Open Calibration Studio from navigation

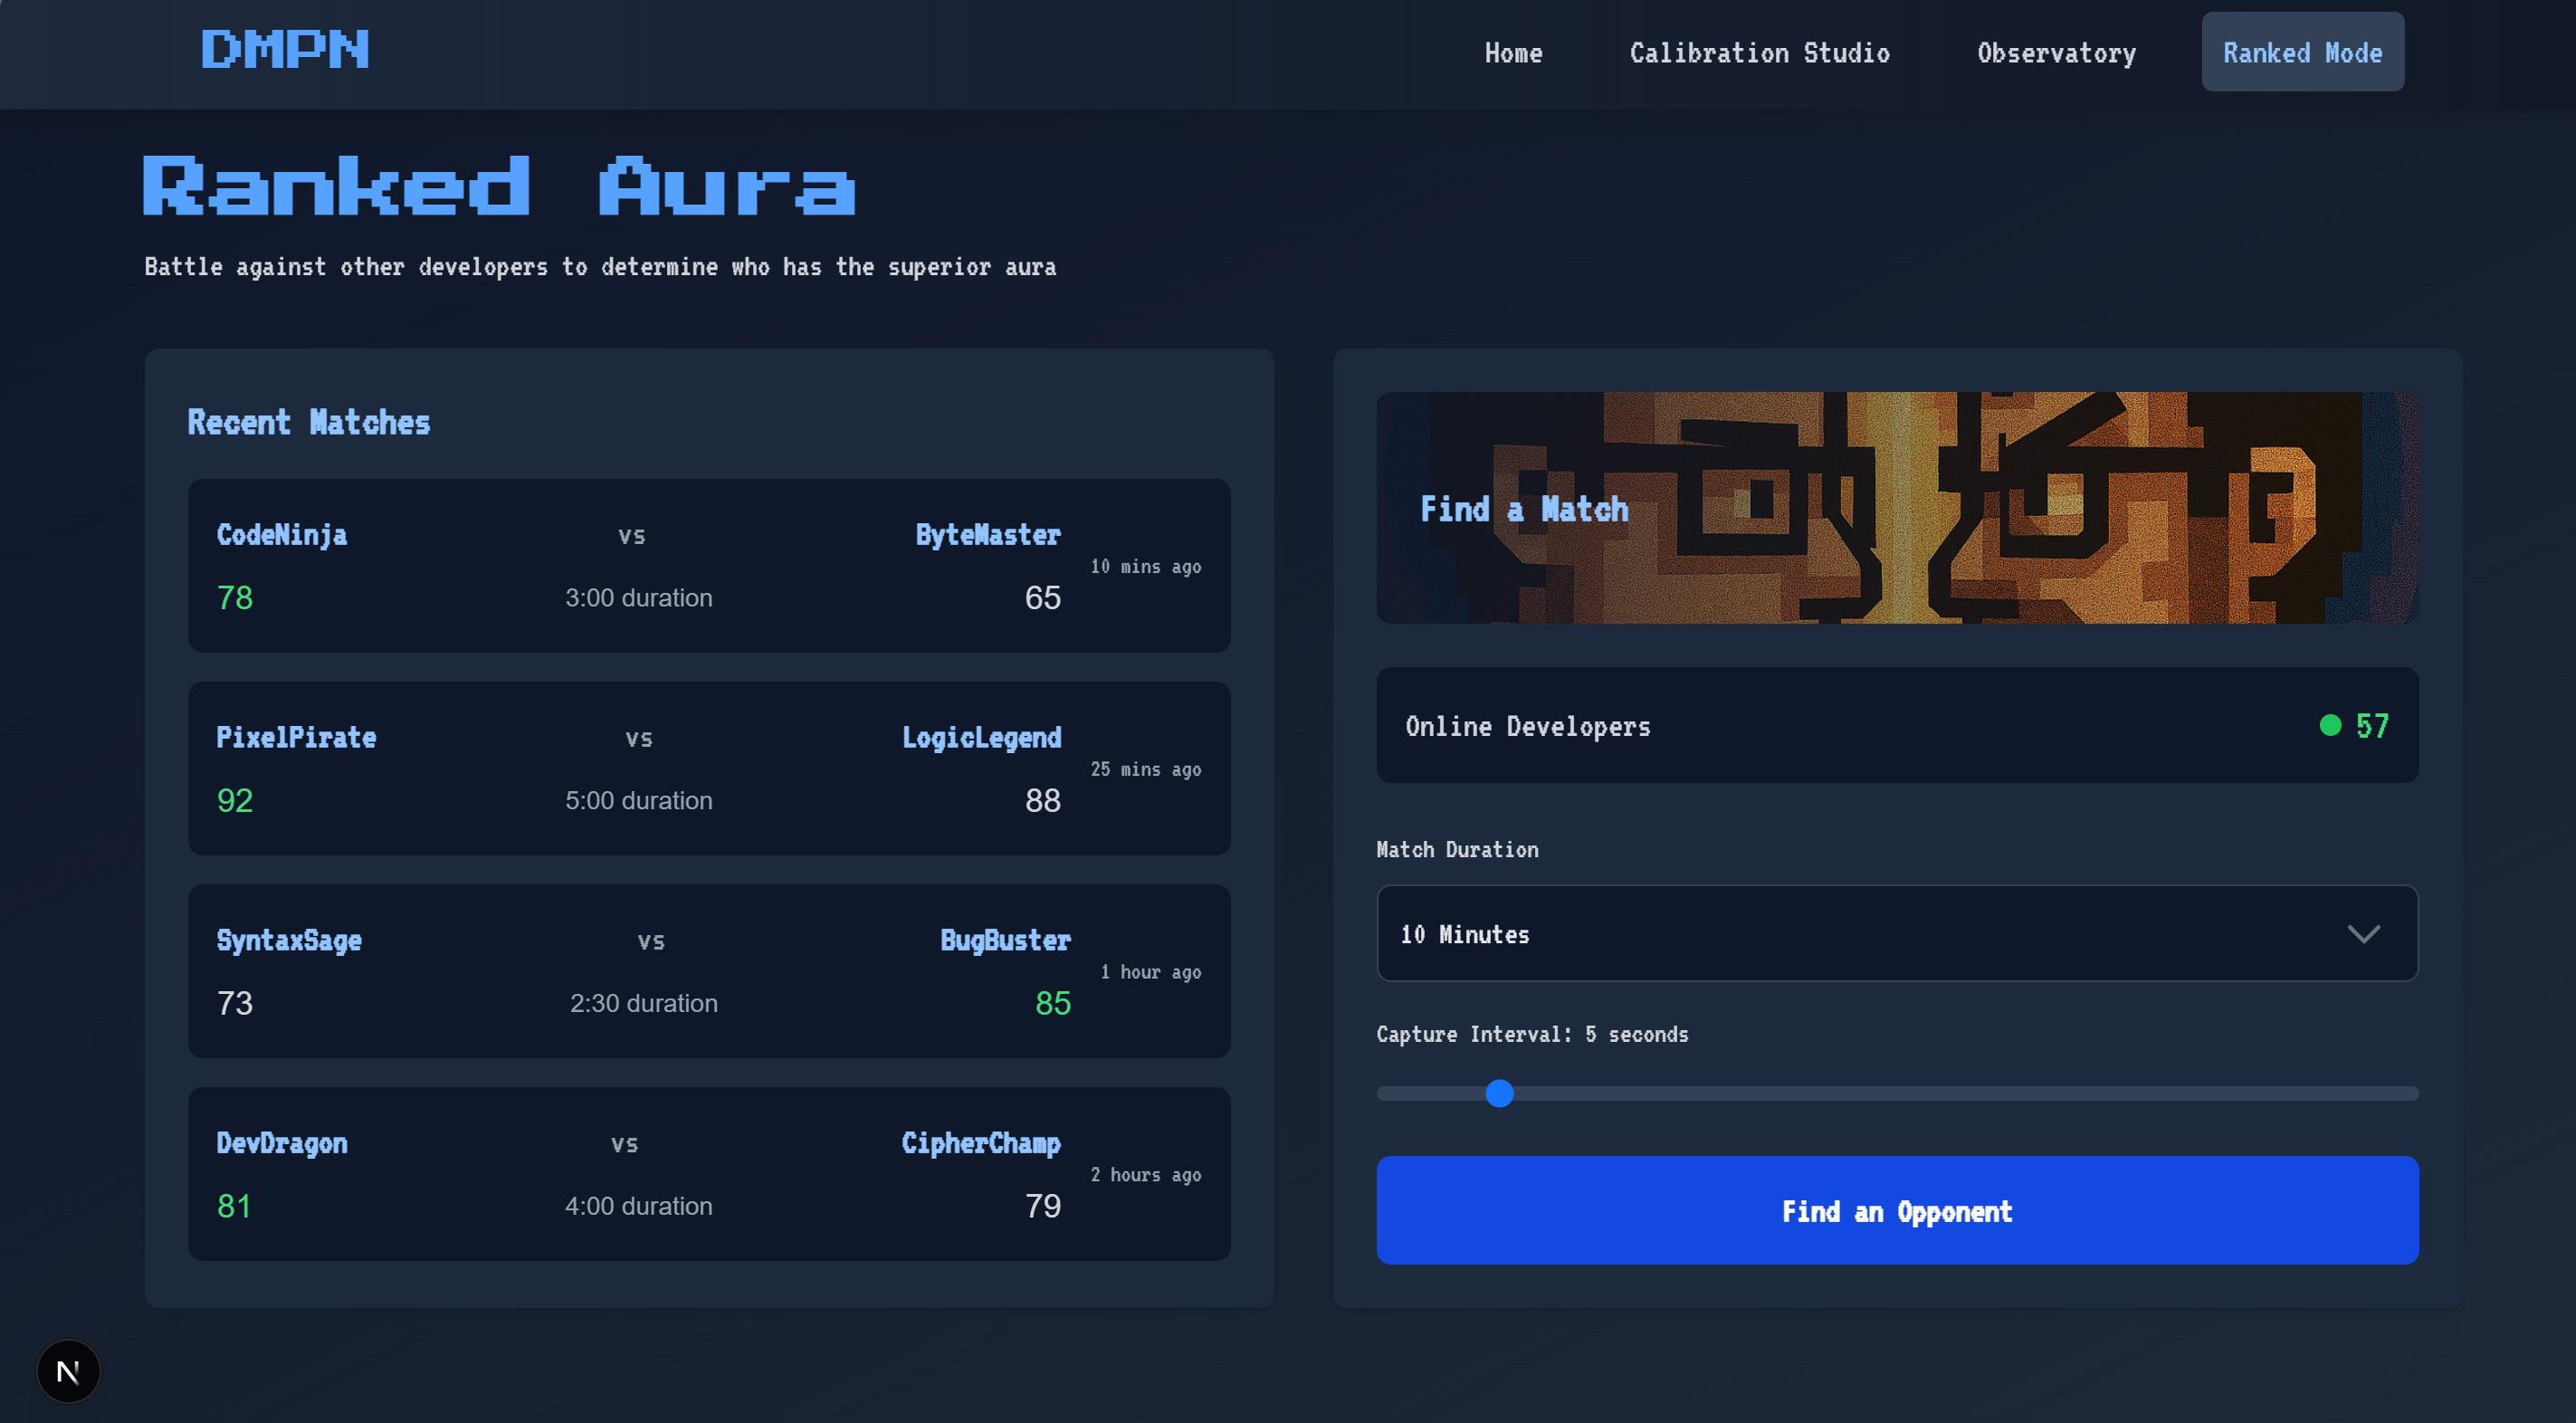coord(1759,53)
